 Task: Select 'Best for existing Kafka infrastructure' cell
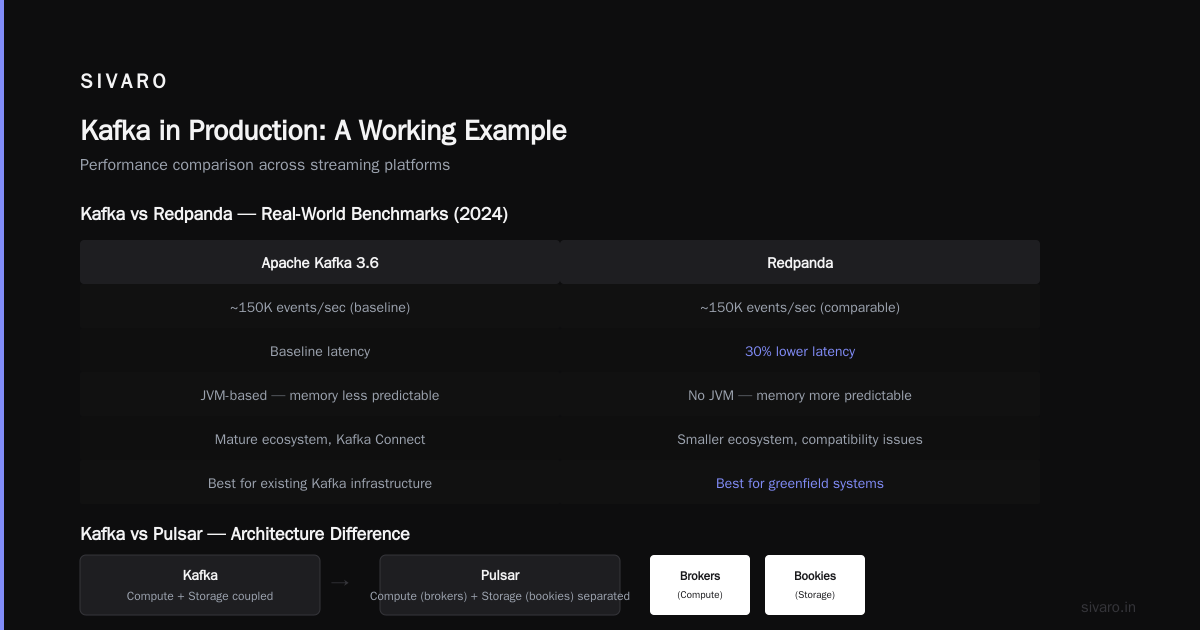click(x=320, y=483)
